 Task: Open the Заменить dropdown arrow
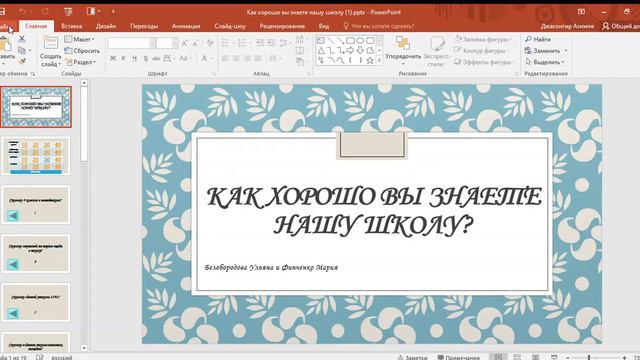point(566,51)
